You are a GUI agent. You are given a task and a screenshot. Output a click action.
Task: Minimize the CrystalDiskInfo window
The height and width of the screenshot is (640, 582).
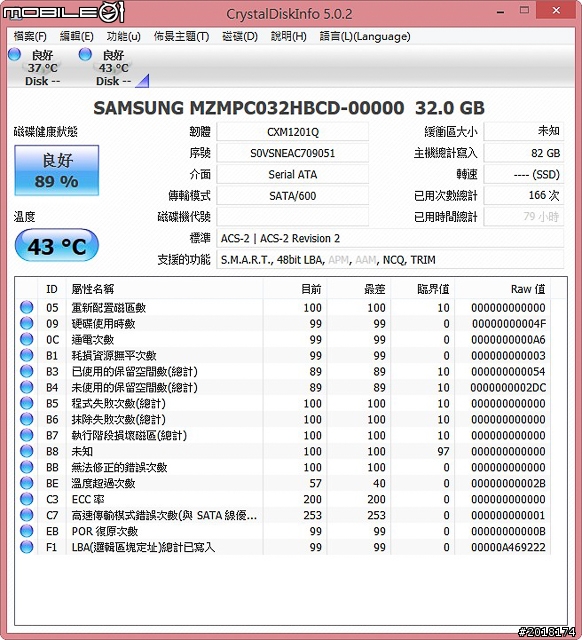(x=500, y=11)
